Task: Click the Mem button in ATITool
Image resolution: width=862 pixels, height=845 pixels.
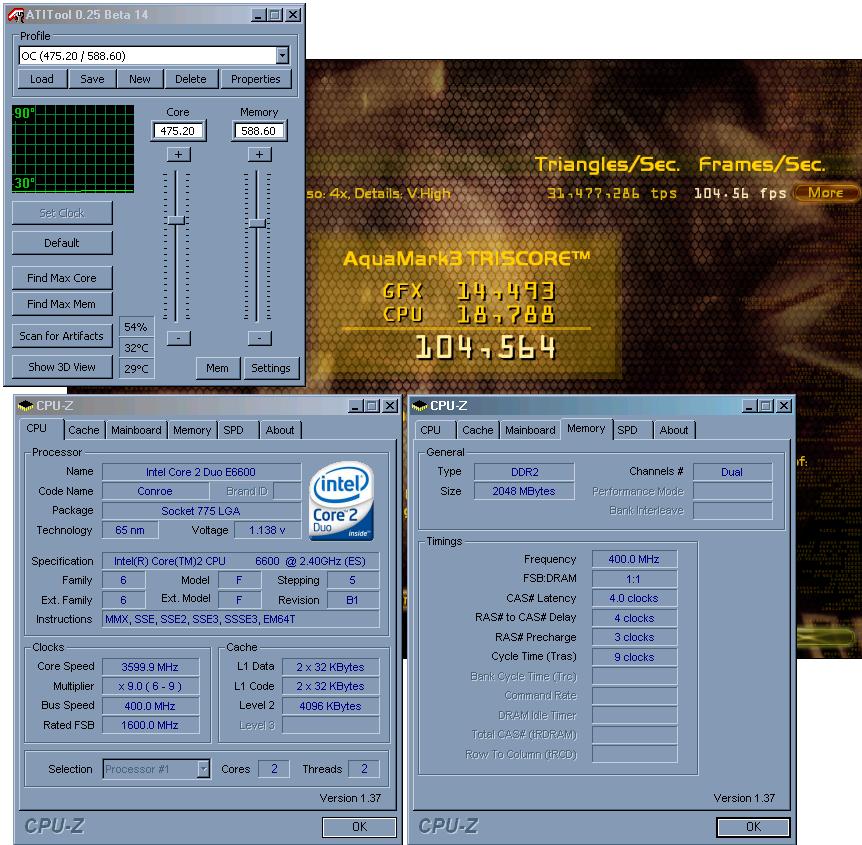Action: click(218, 368)
